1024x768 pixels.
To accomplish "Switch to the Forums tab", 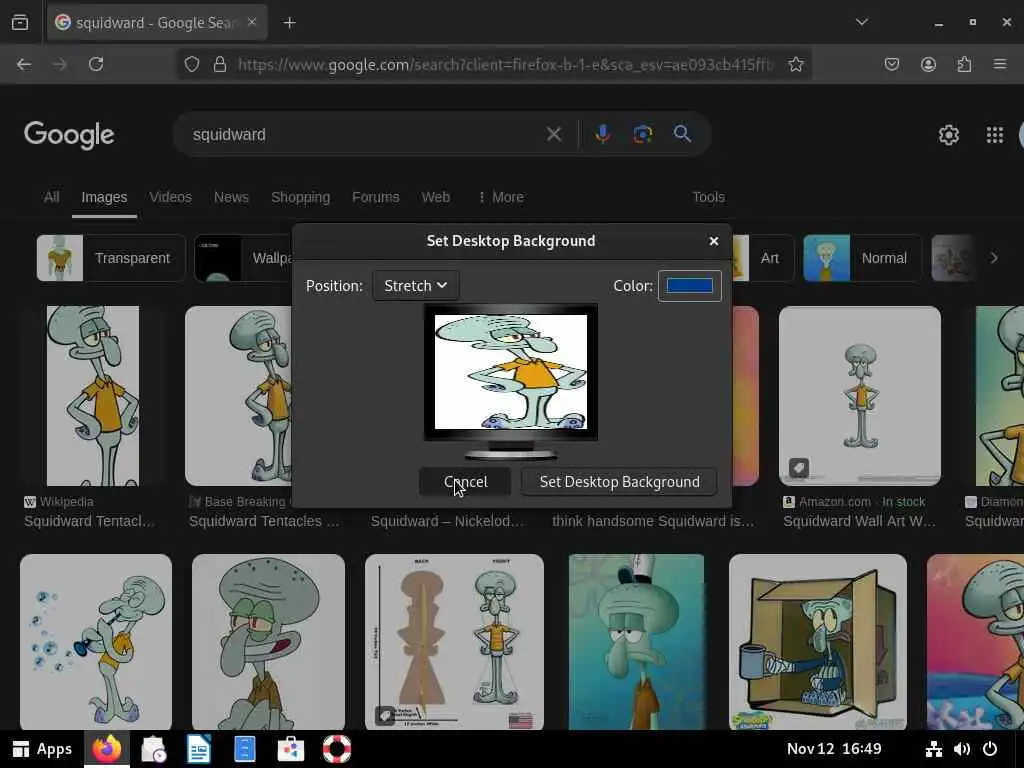I will pyautogui.click(x=376, y=197).
